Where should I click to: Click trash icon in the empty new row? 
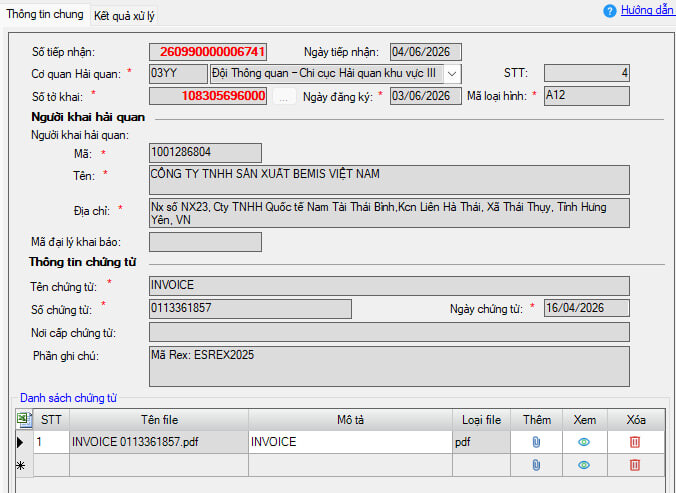635,465
